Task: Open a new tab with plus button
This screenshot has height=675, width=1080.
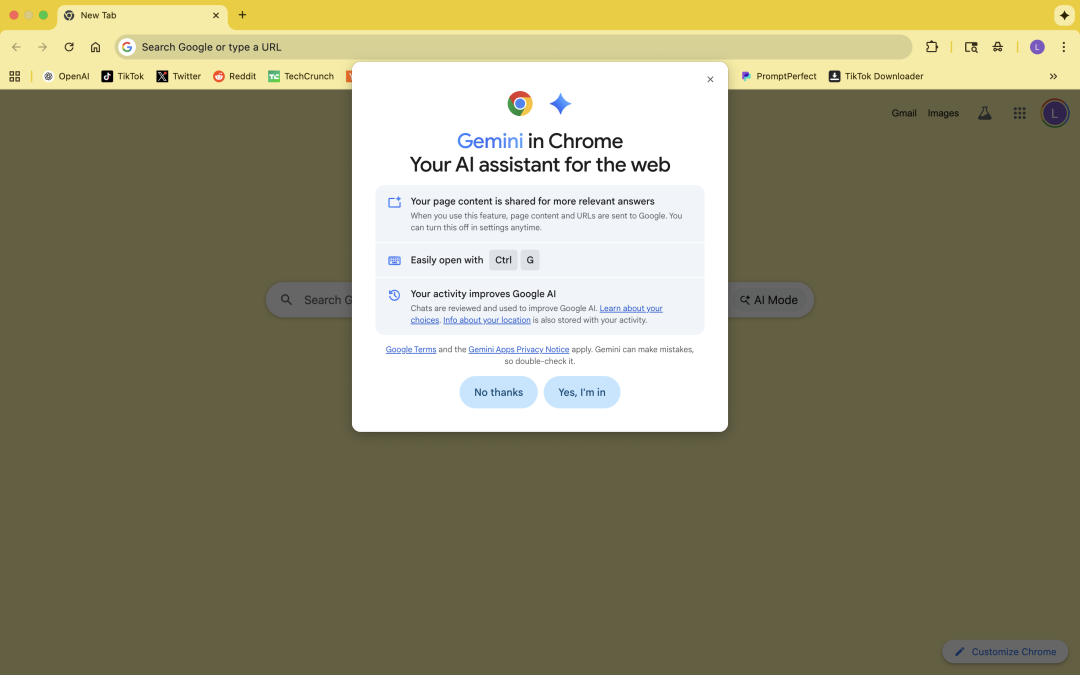Action: pos(242,15)
